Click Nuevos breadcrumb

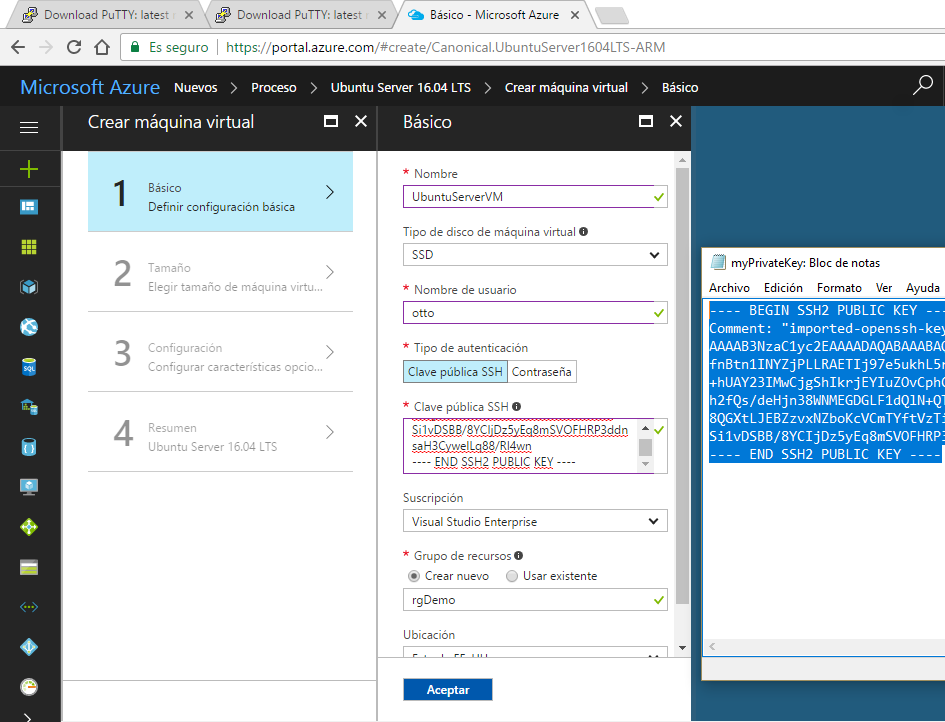pyautogui.click(x=196, y=87)
